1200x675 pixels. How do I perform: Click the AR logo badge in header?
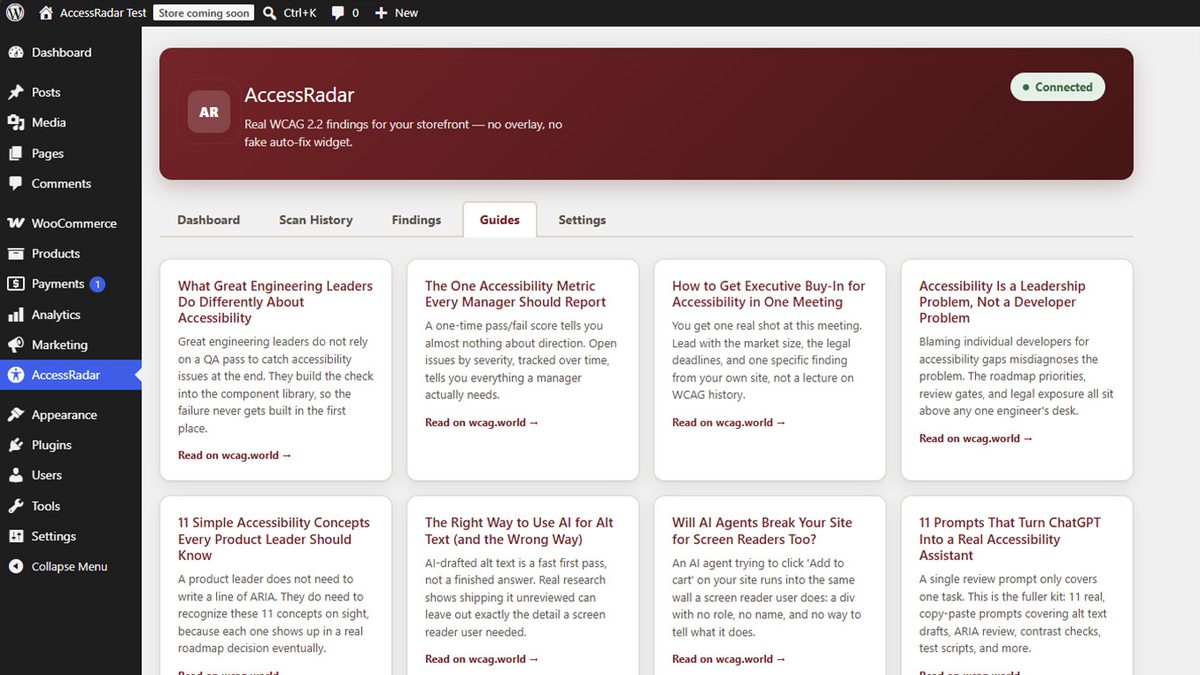[209, 112]
